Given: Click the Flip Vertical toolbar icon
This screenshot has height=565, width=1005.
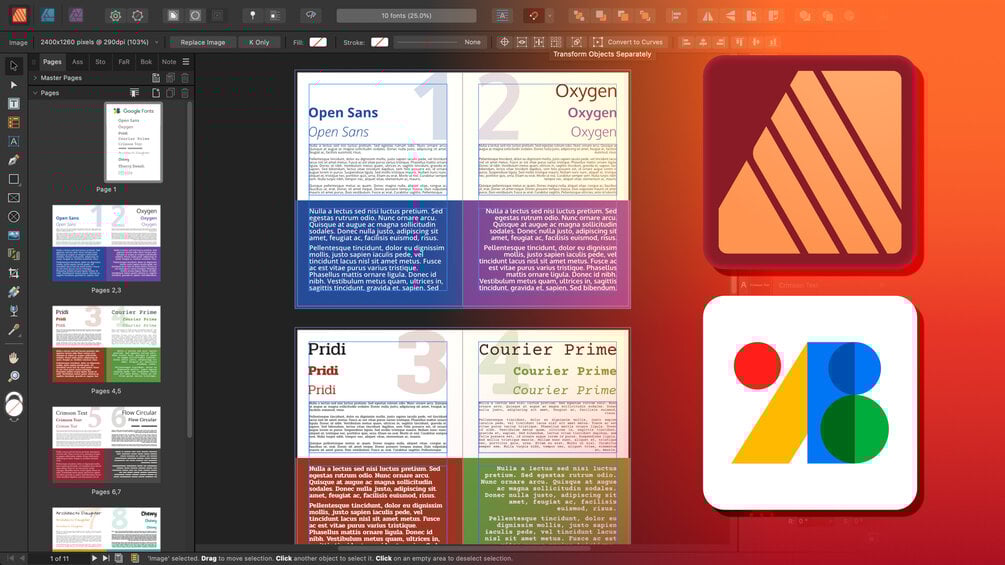Looking at the screenshot, I should point(730,16).
